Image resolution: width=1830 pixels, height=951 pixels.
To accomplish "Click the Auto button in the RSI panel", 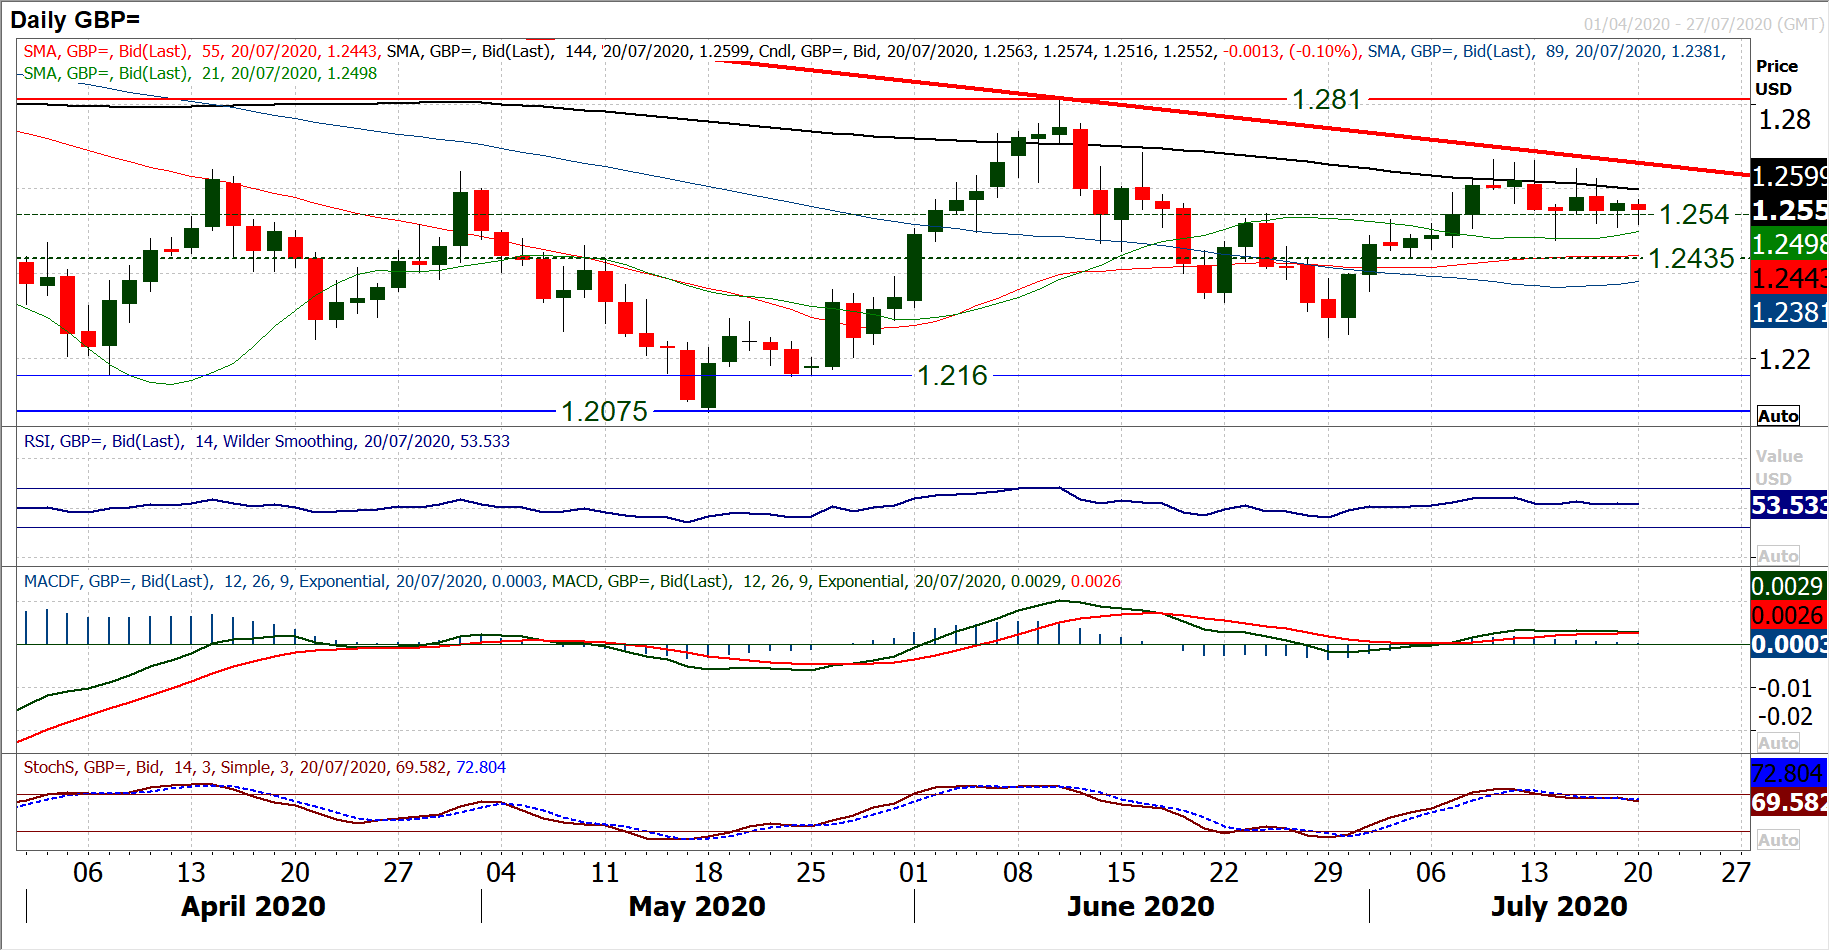I will click(1777, 556).
